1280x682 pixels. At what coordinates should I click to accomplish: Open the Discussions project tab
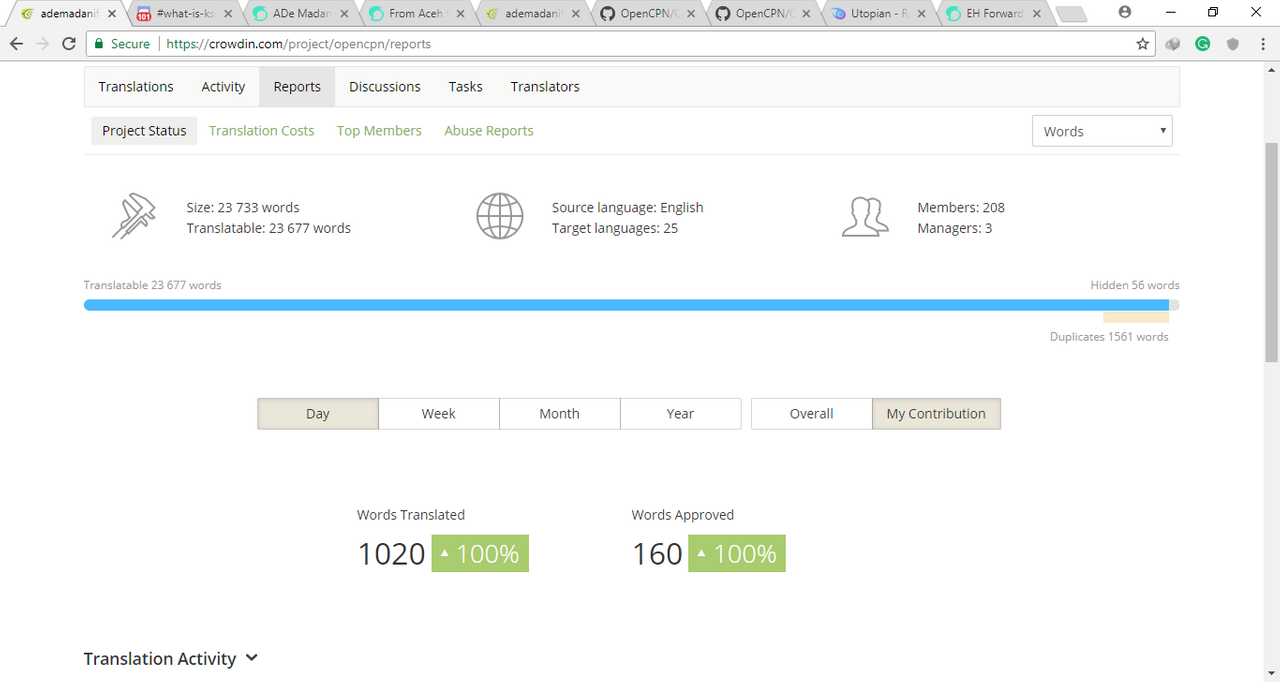pos(385,87)
